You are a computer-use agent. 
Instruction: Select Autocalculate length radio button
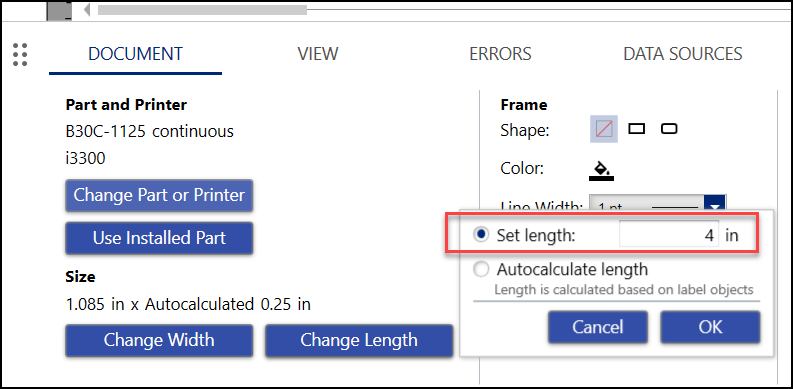[x=481, y=270]
